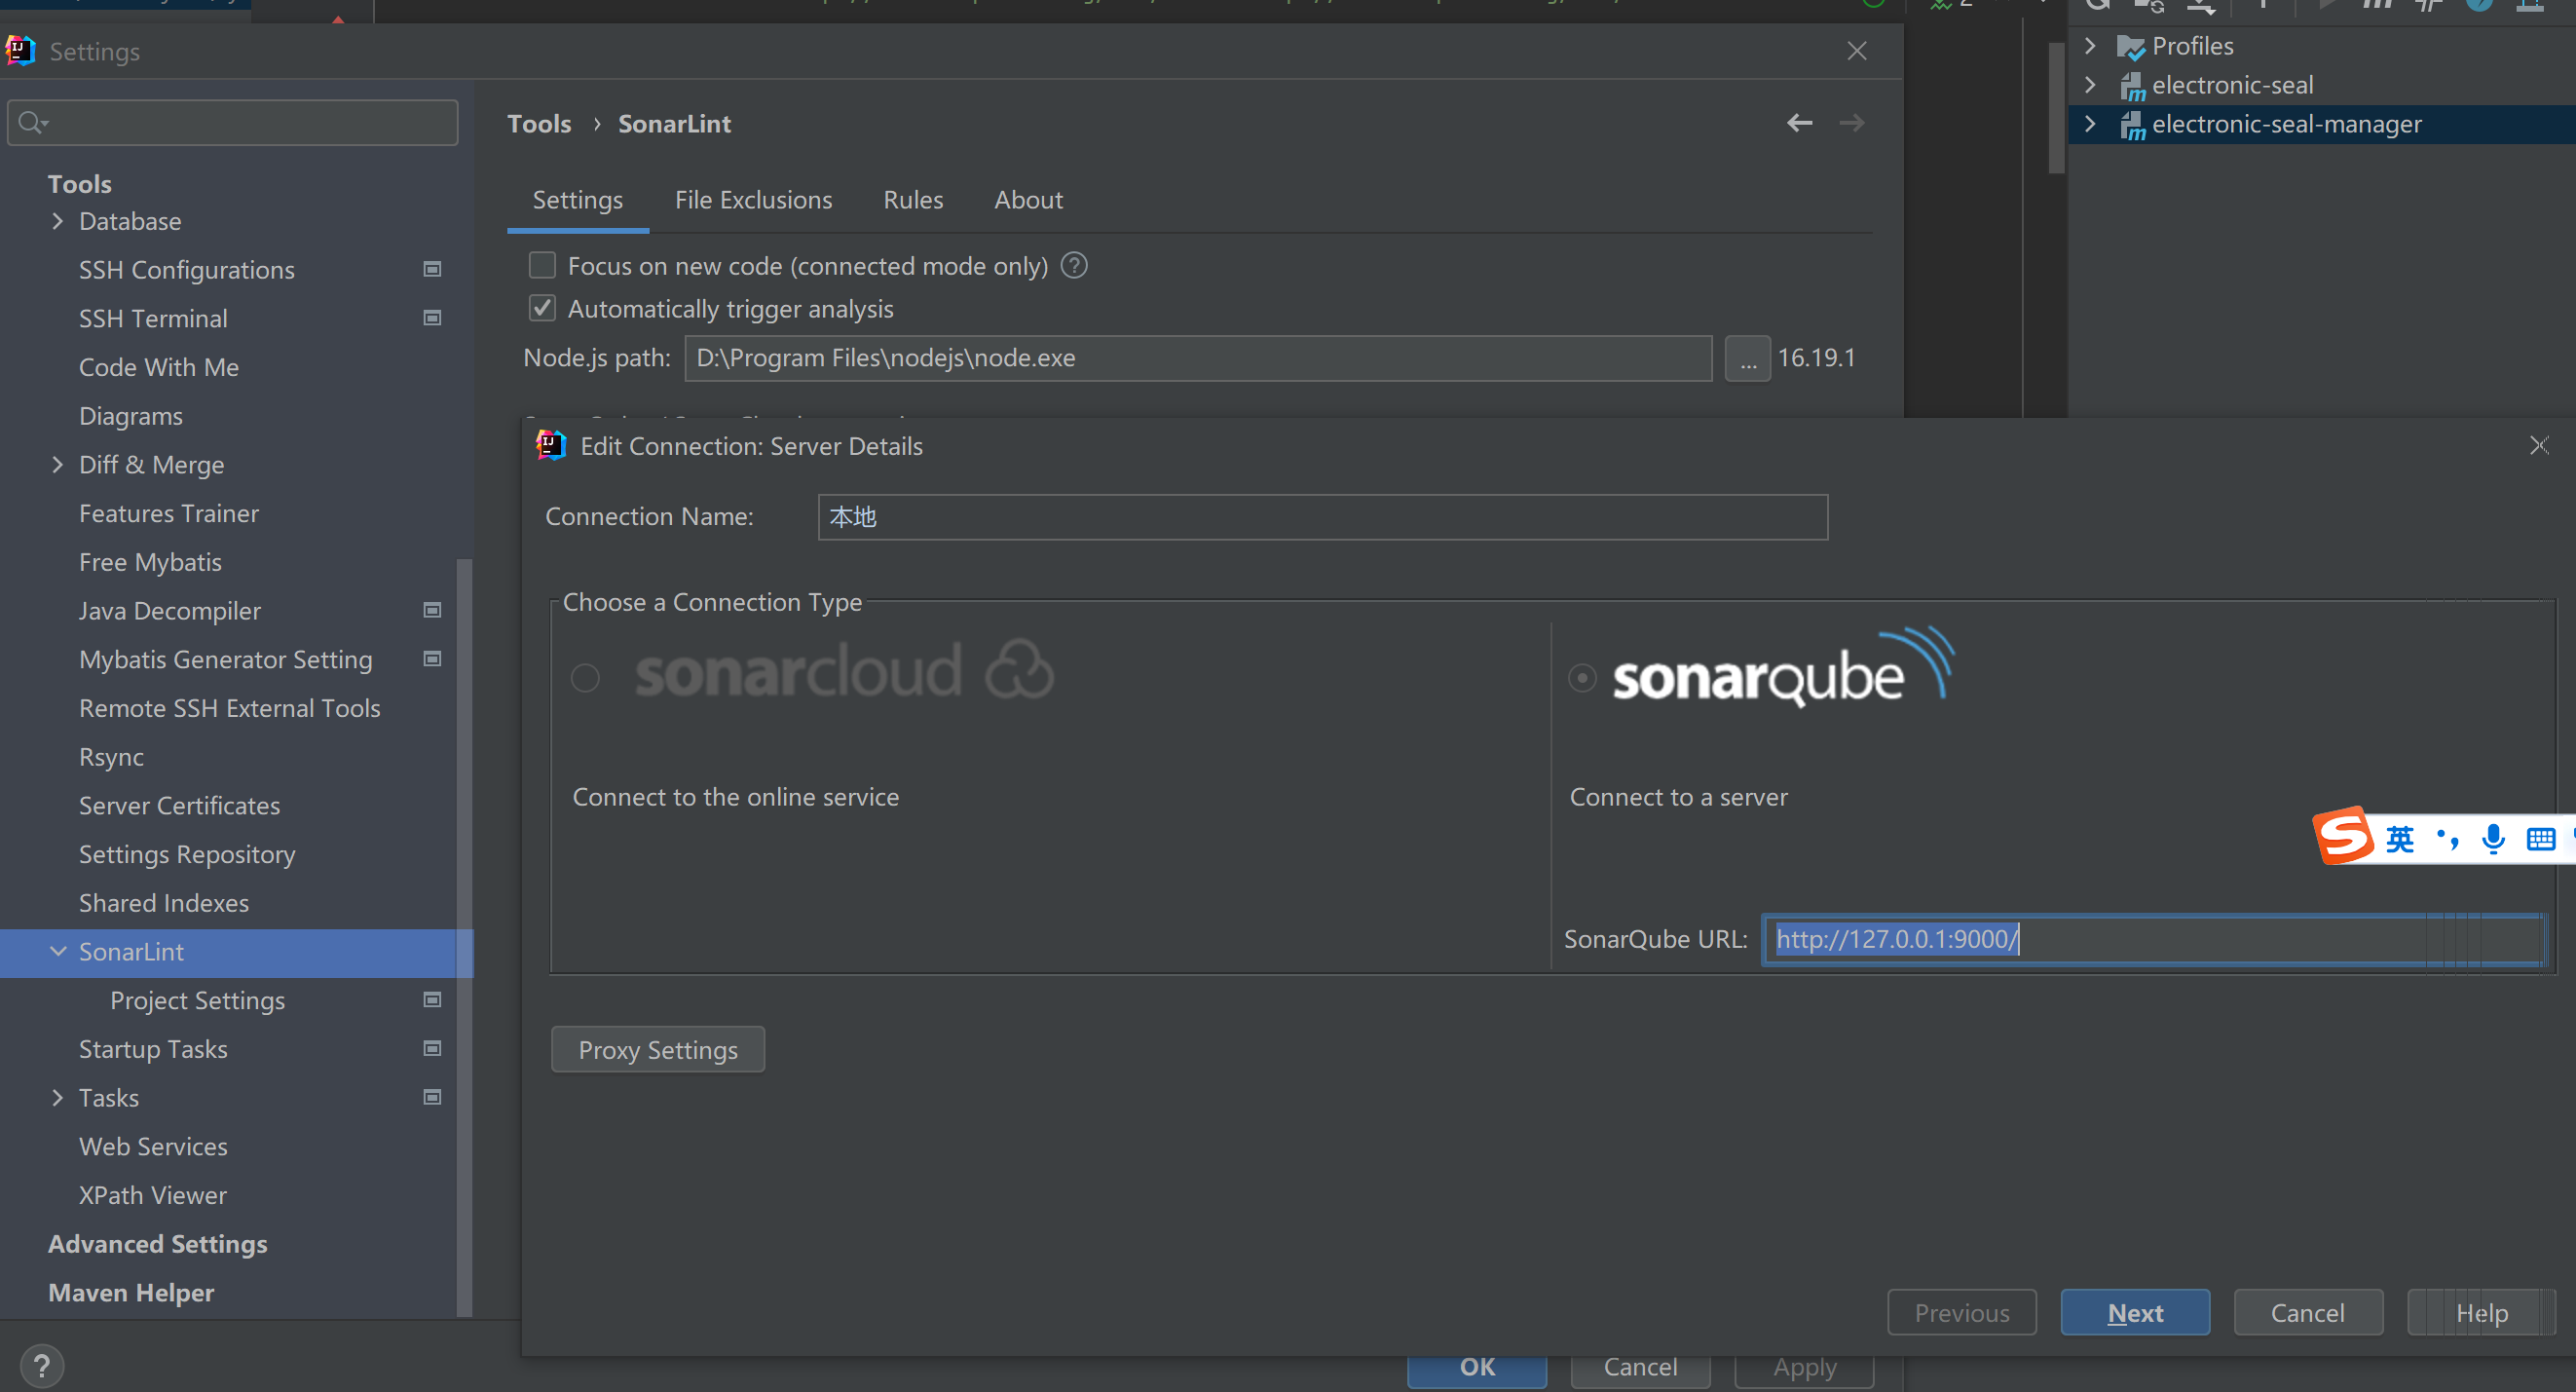This screenshot has width=2576, height=1392.
Task: Click the project-level icon next to SSH Configurations
Action: coord(432,269)
